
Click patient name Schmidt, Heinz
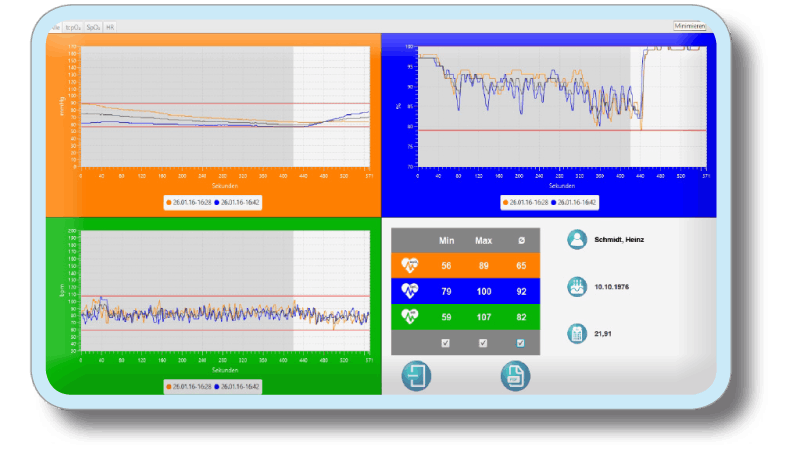[621, 241]
